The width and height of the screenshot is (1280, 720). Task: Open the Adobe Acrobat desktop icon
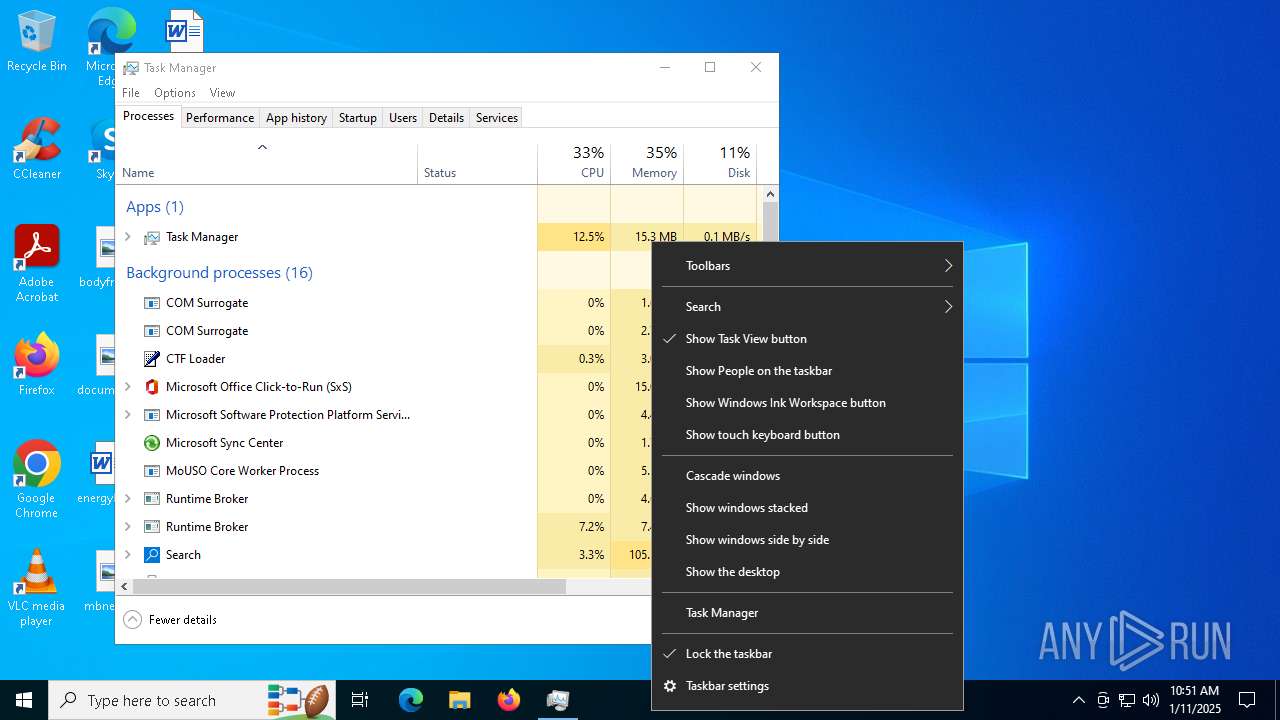tap(37, 264)
